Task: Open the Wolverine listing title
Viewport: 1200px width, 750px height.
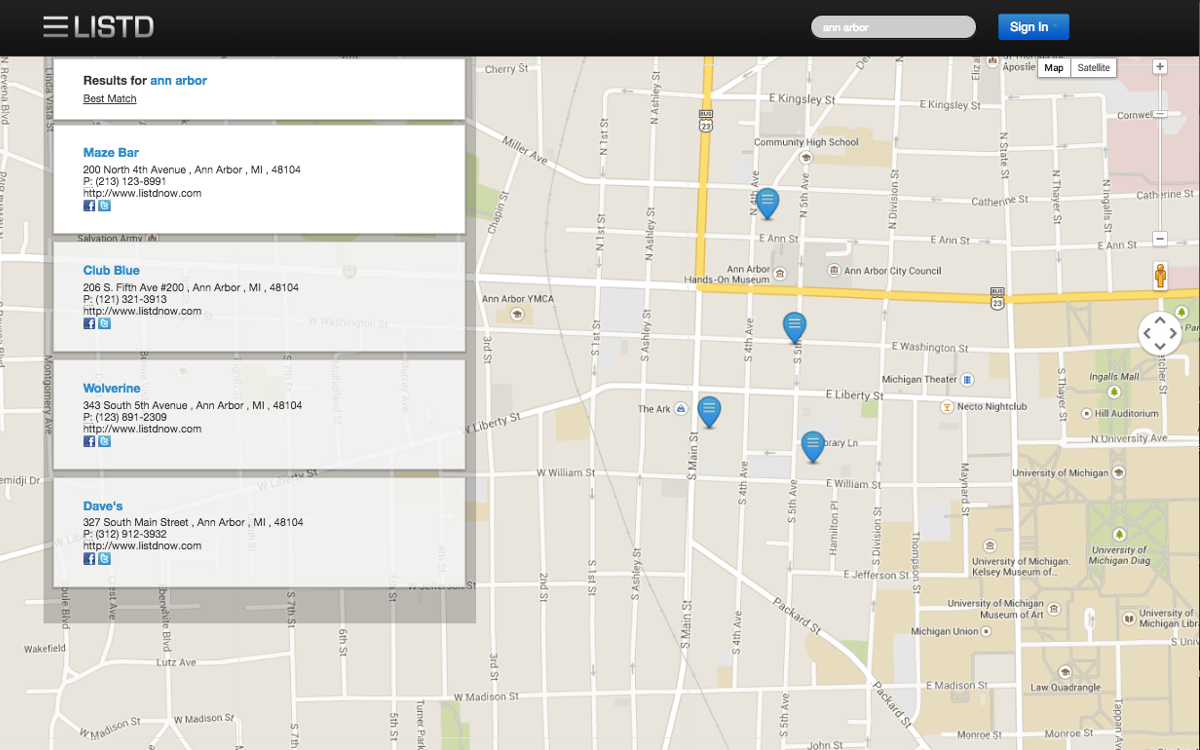Action: (111, 388)
